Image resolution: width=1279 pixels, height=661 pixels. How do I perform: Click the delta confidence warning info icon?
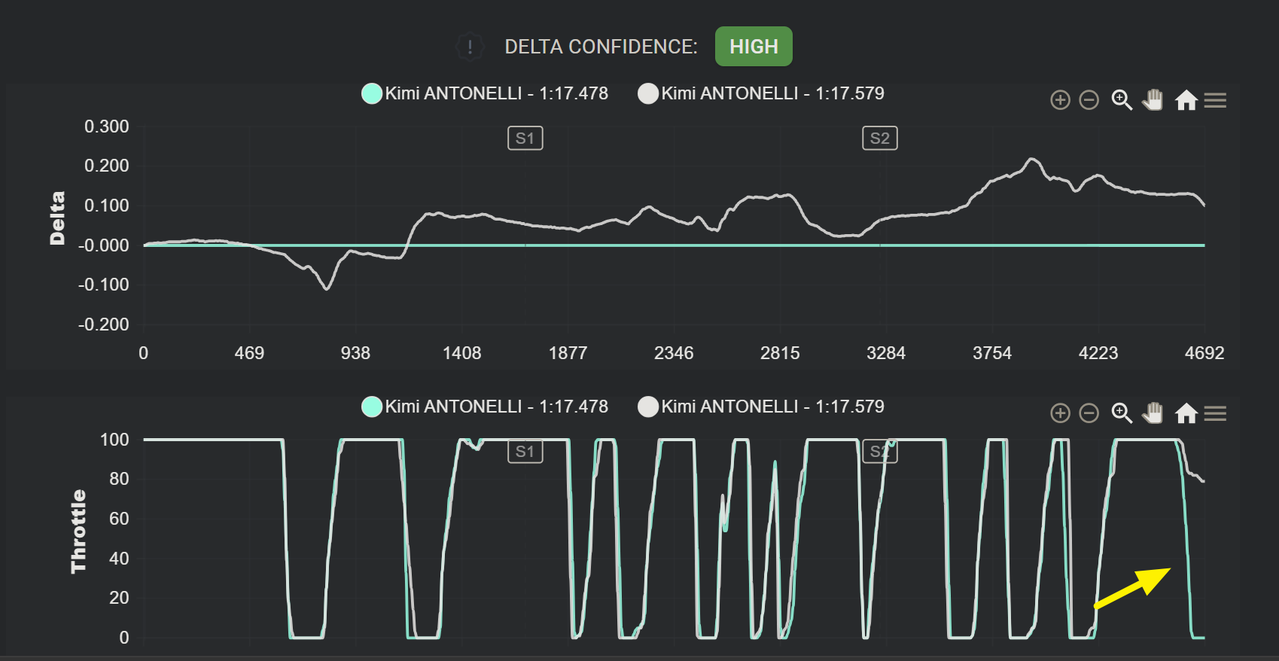point(470,47)
